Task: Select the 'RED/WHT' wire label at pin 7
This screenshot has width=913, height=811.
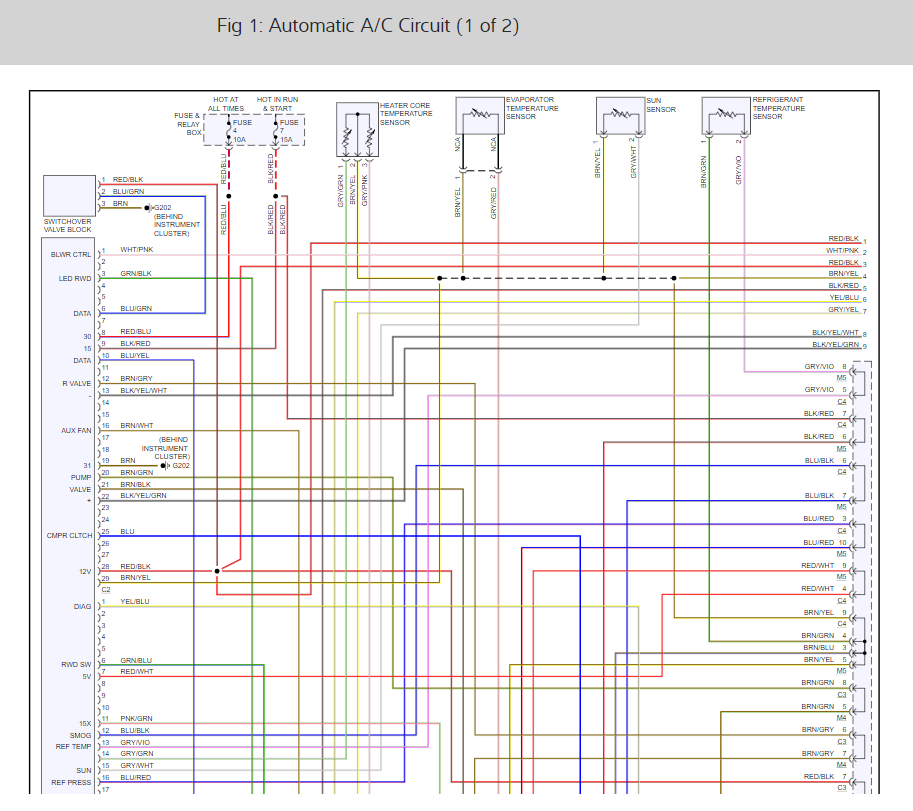Action: (137, 672)
